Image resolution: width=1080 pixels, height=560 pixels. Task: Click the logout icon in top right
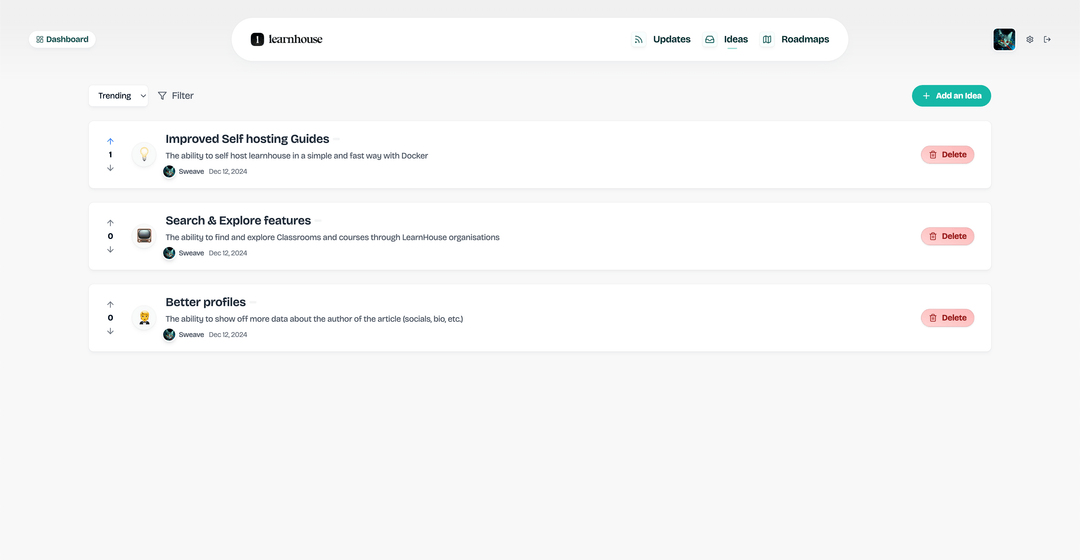click(1047, 40)
